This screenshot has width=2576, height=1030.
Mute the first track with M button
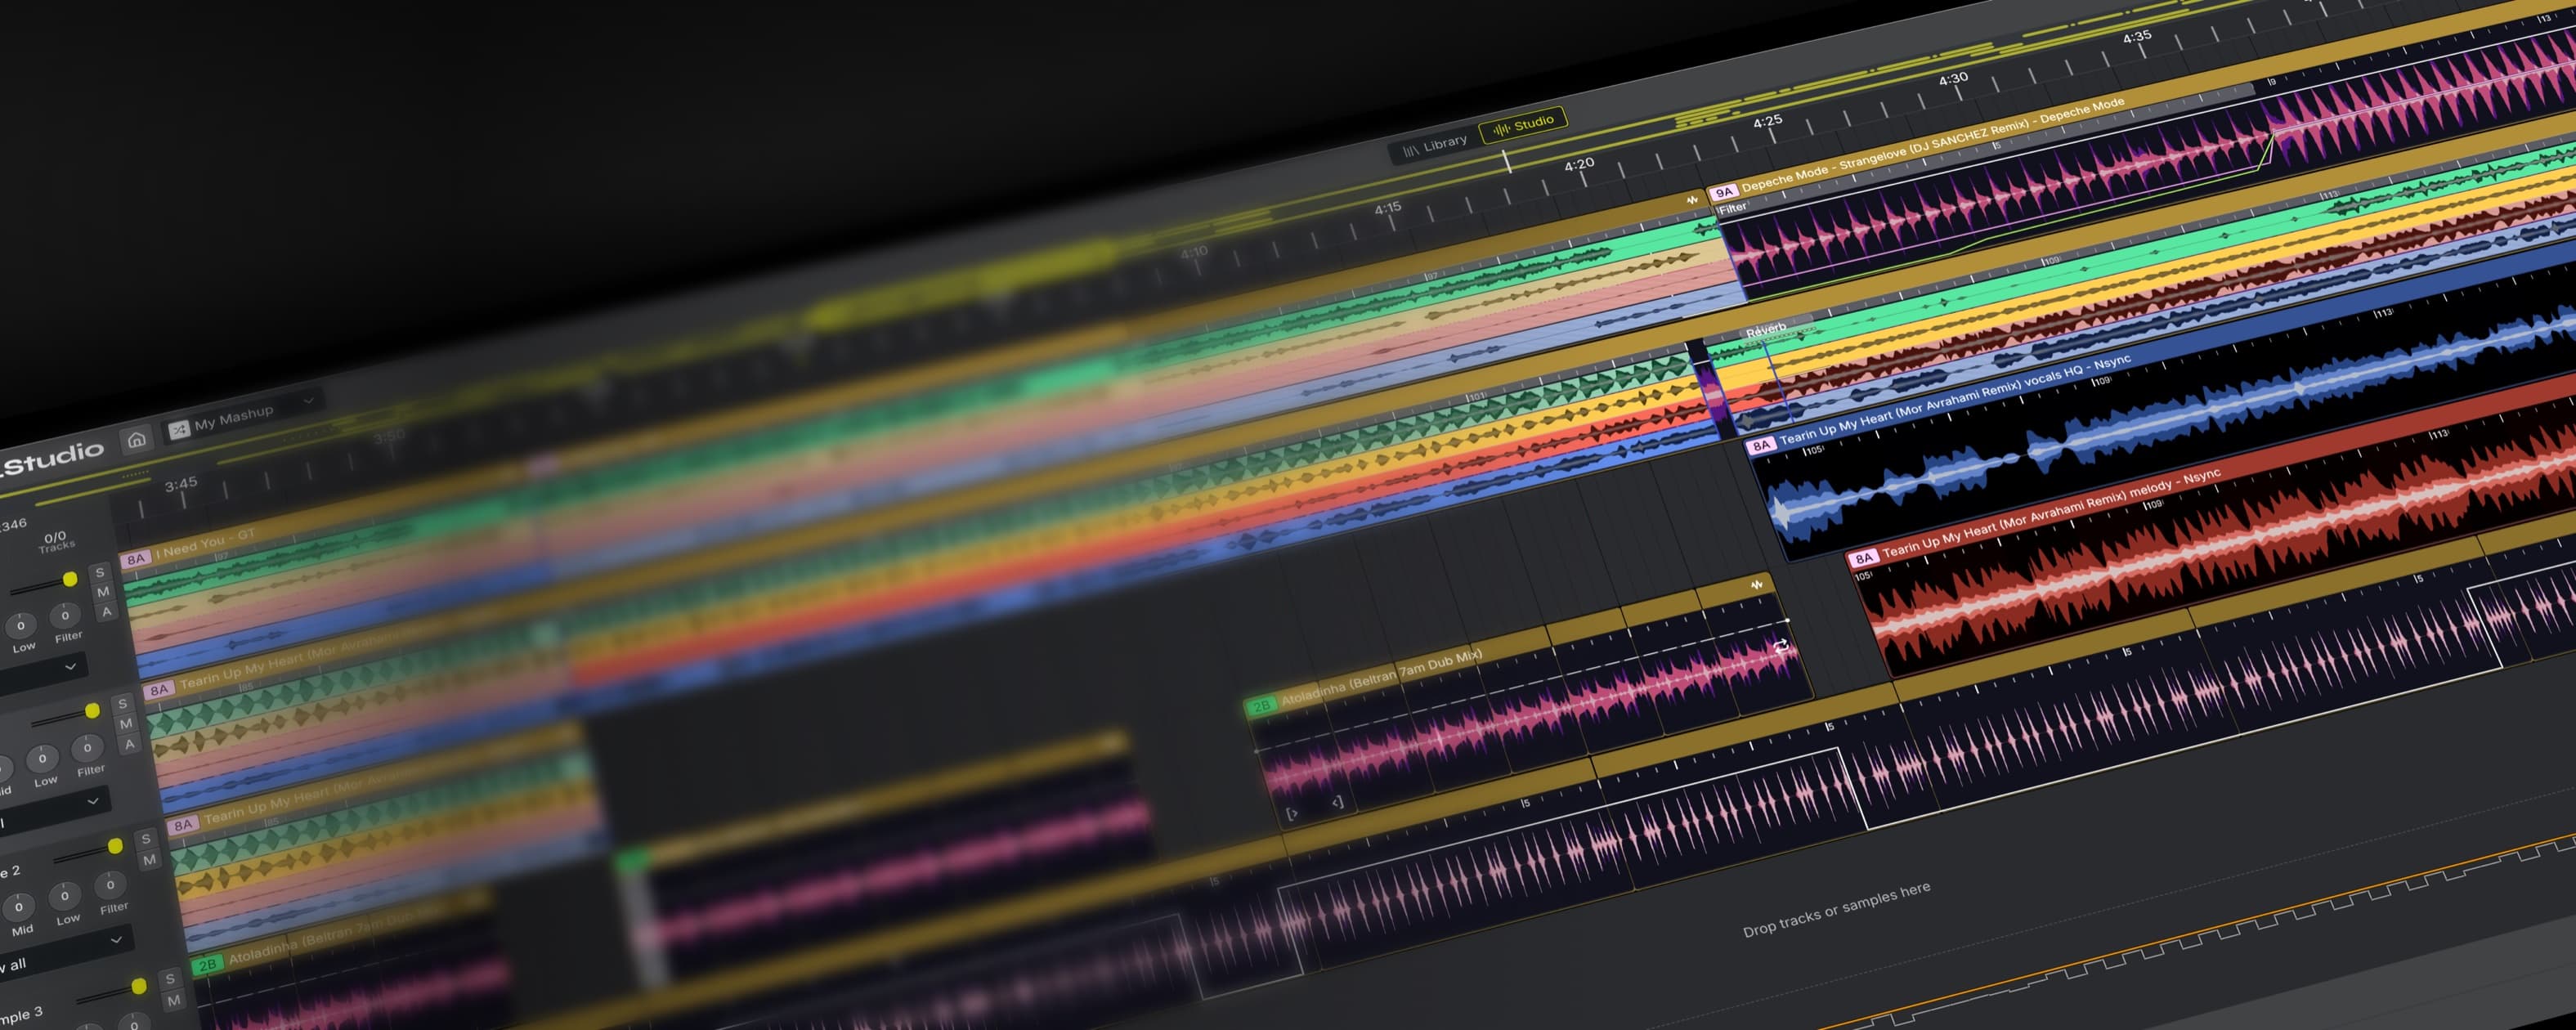[x=103, y=592]
